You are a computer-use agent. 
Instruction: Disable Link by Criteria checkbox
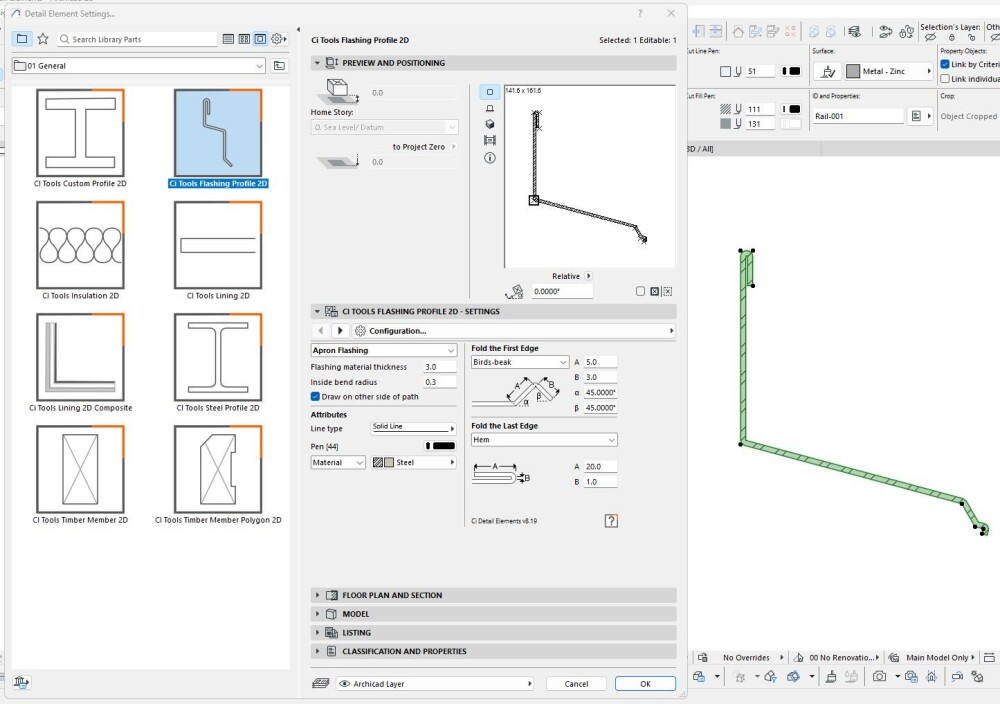(945, 65)
